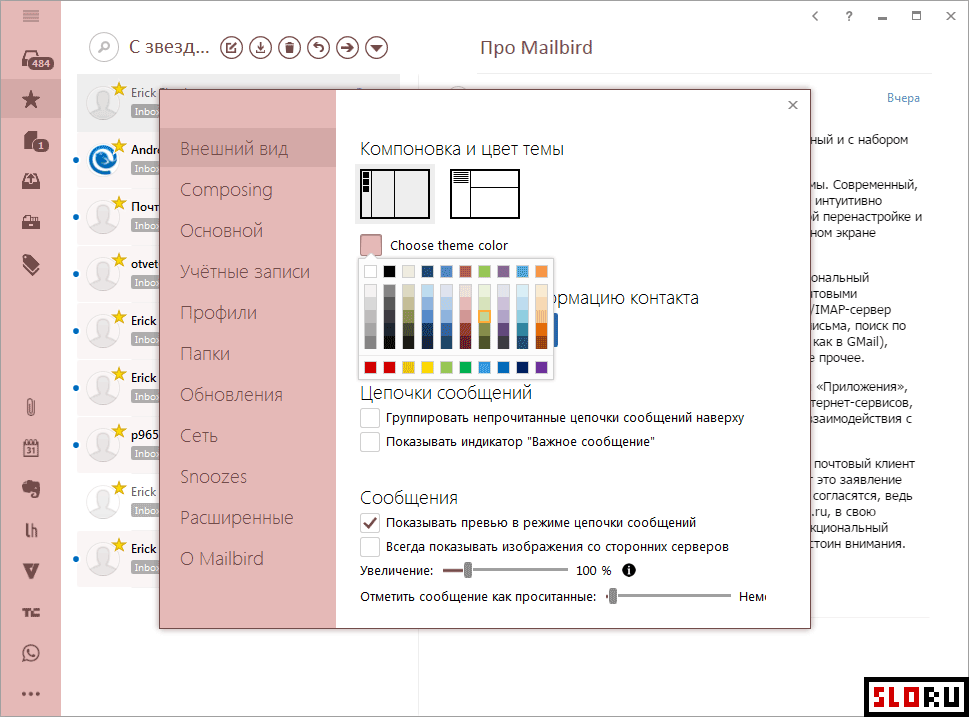Viewport: 969px width, 717px height.
Task: Enable Показывать индикатор "Важное сообщение" checkbox
Action: point(370,442)
